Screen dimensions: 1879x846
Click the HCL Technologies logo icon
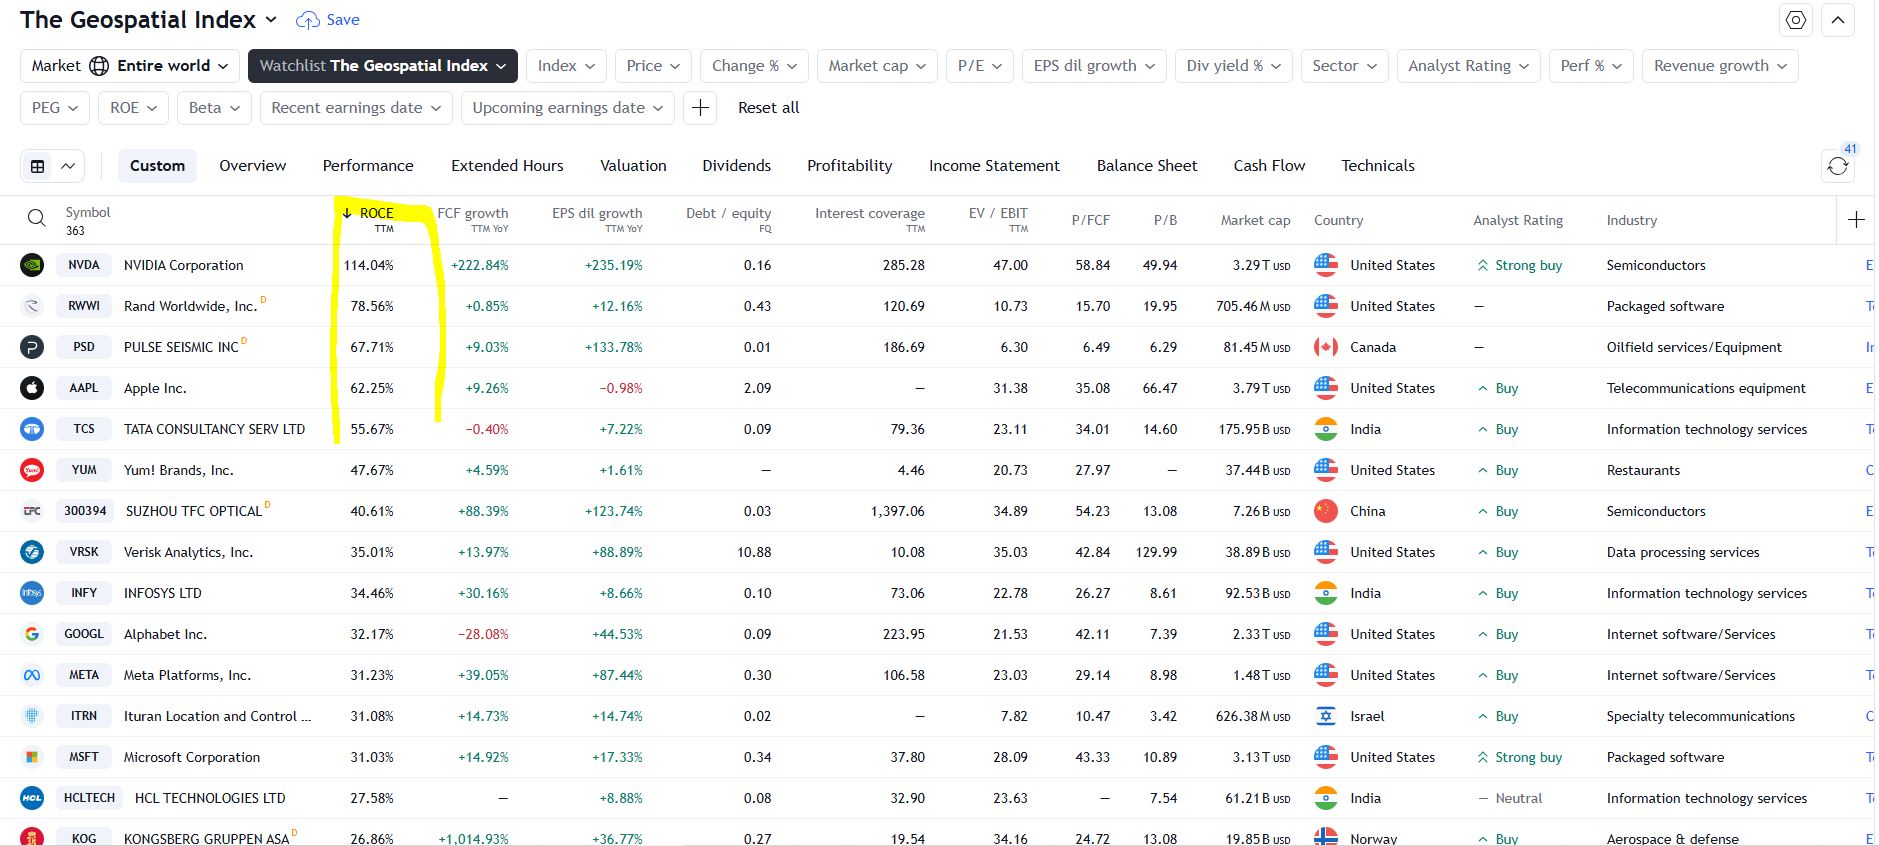[x=32, y=798]
